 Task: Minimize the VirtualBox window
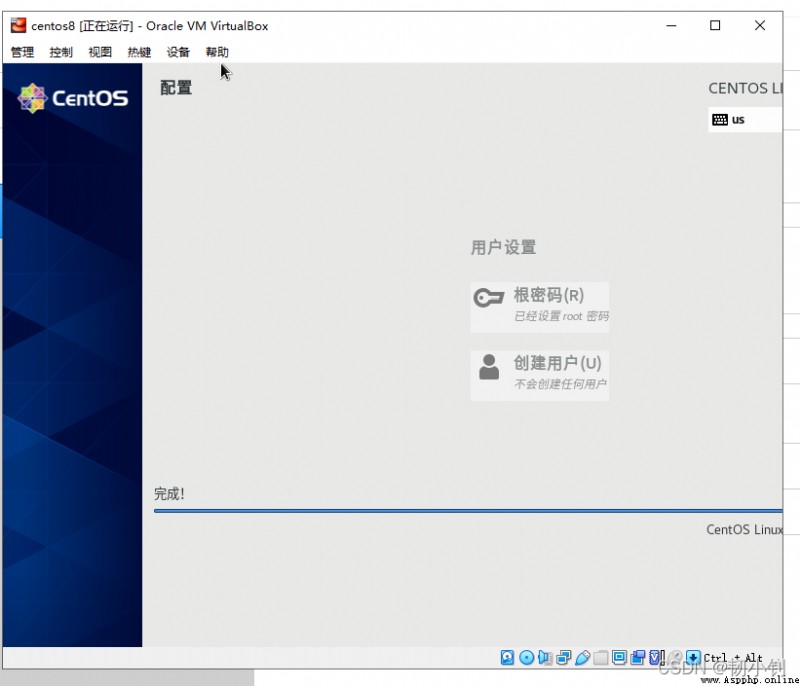[671, 26]
